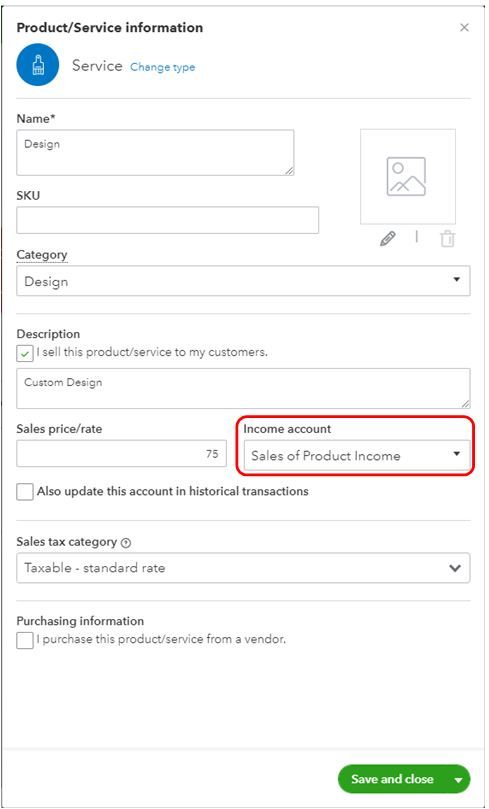This screenshot has width=489, height=809.
Task: Expand the Sales tax category dropdown
Action: coord(243,568)
